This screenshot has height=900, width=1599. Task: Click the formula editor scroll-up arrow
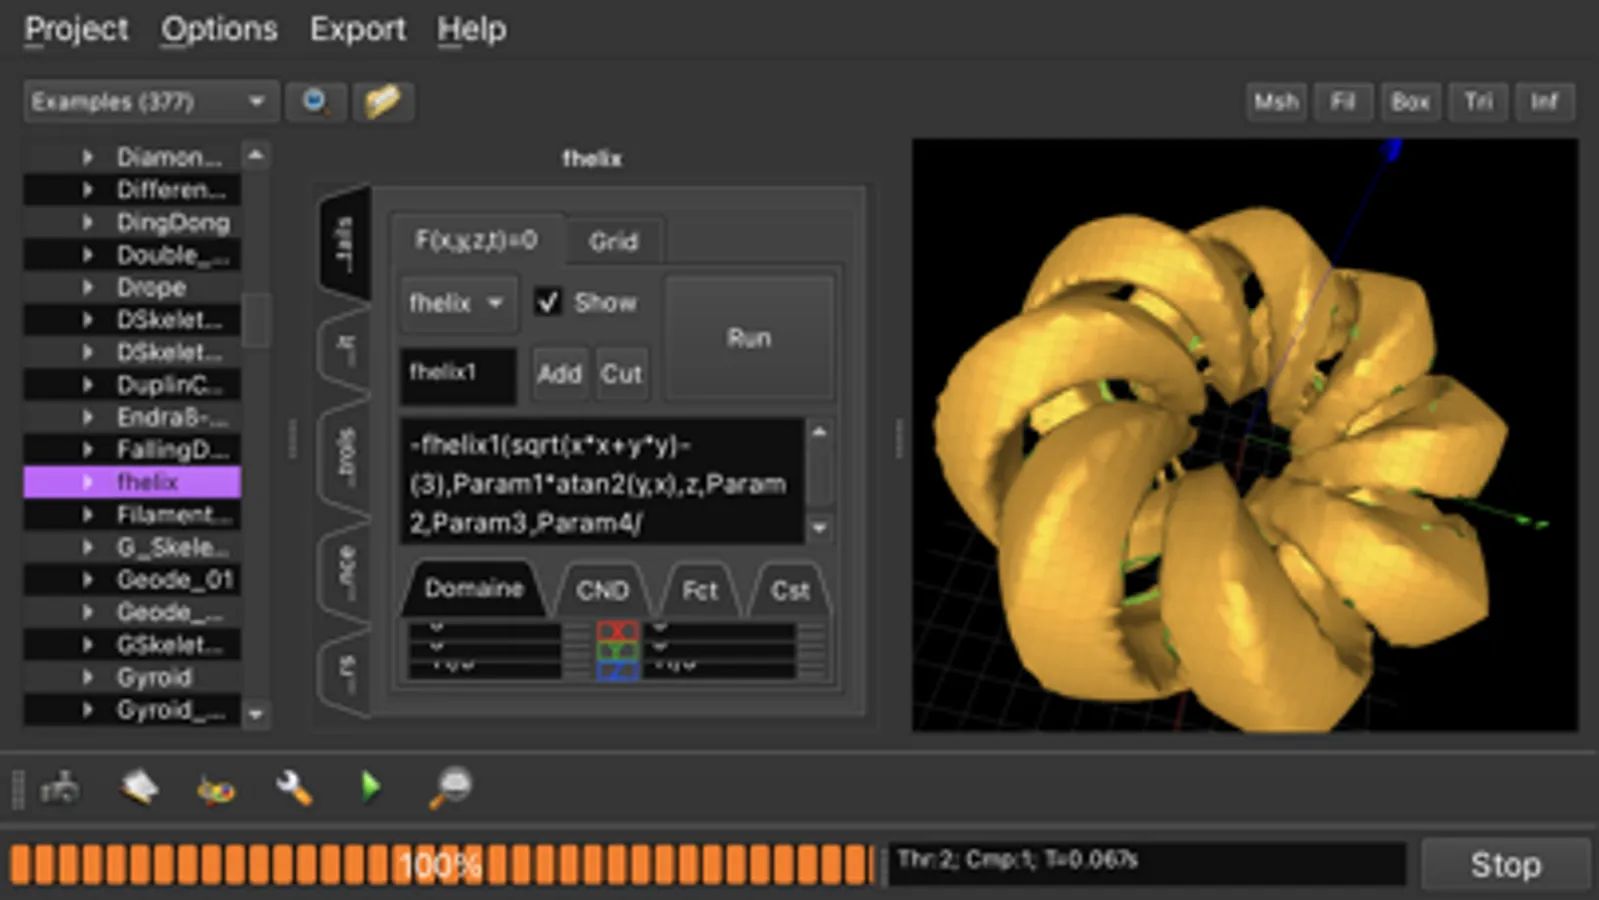(819, 432)
